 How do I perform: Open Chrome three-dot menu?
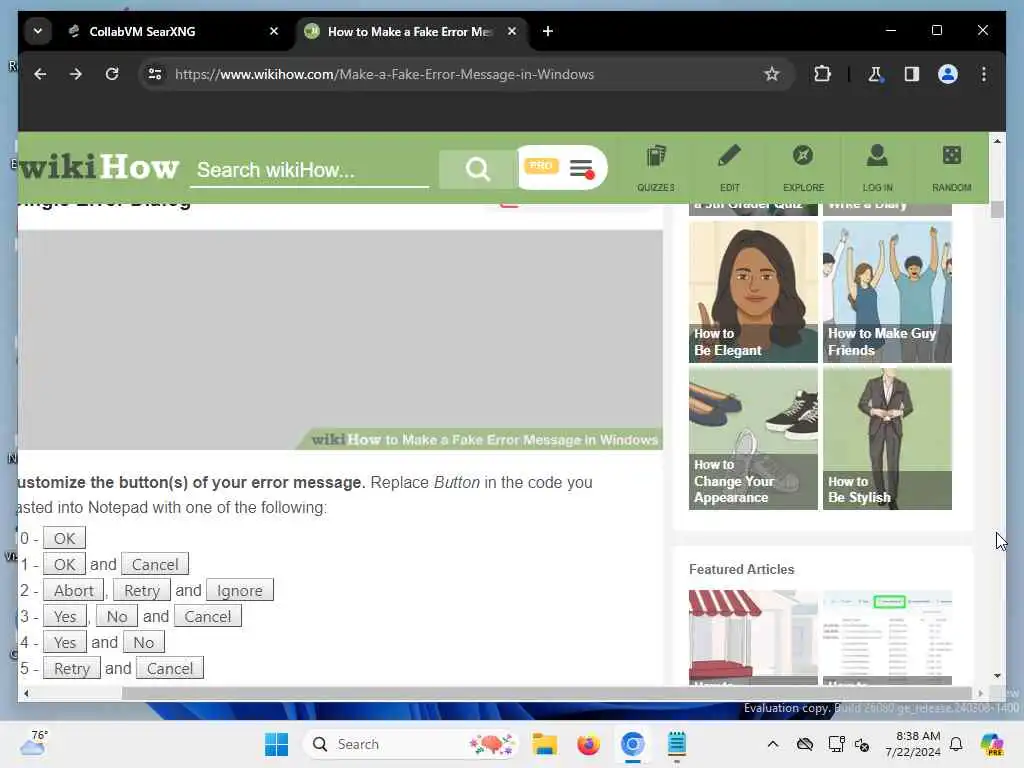coord(984,74)
